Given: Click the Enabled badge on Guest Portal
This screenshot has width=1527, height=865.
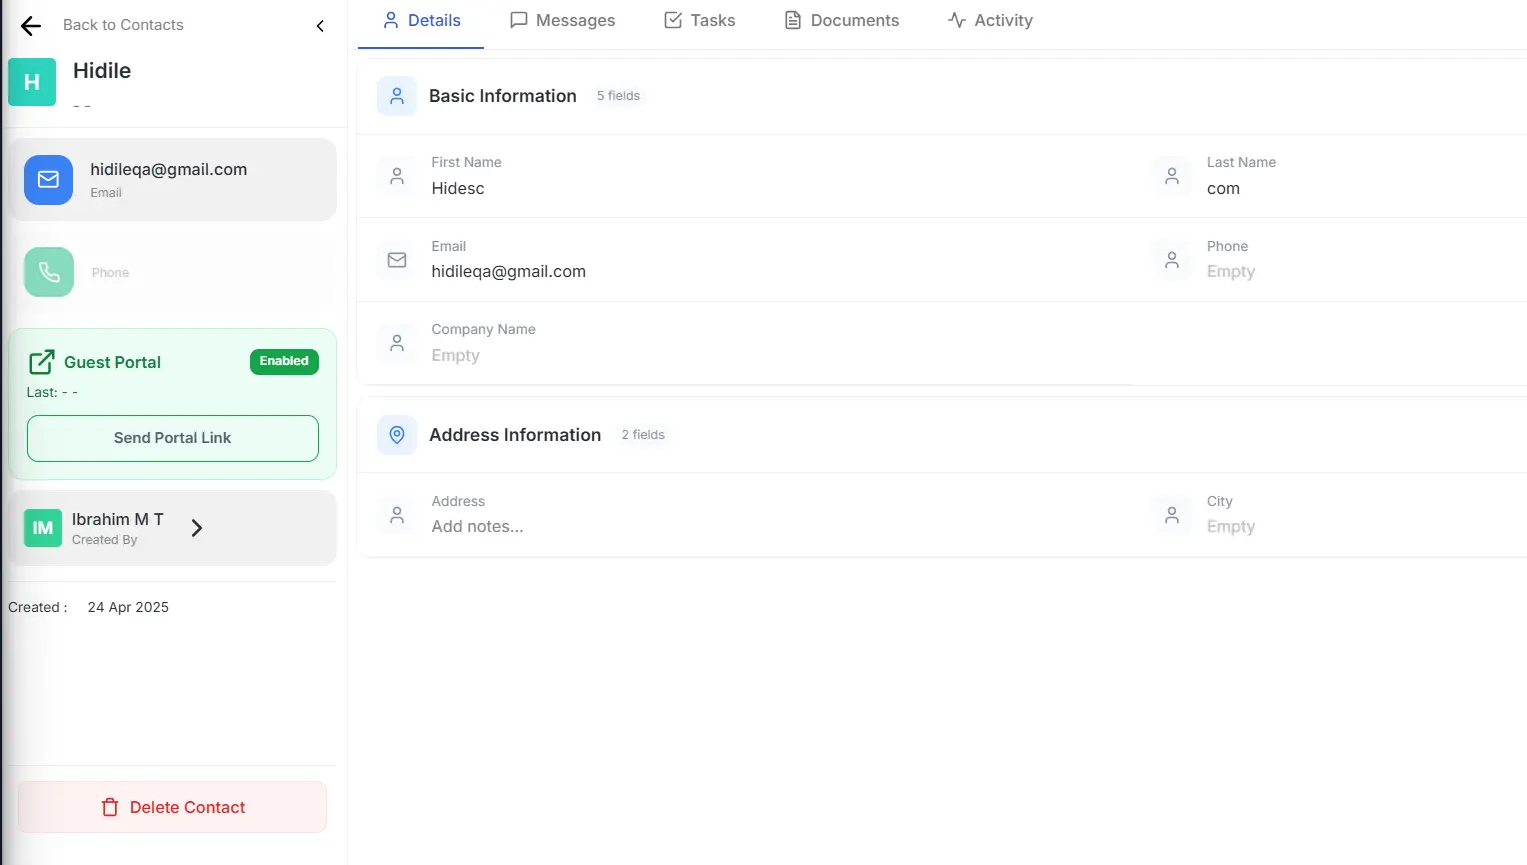Looking at the screenshot, I should click(284, 361).
